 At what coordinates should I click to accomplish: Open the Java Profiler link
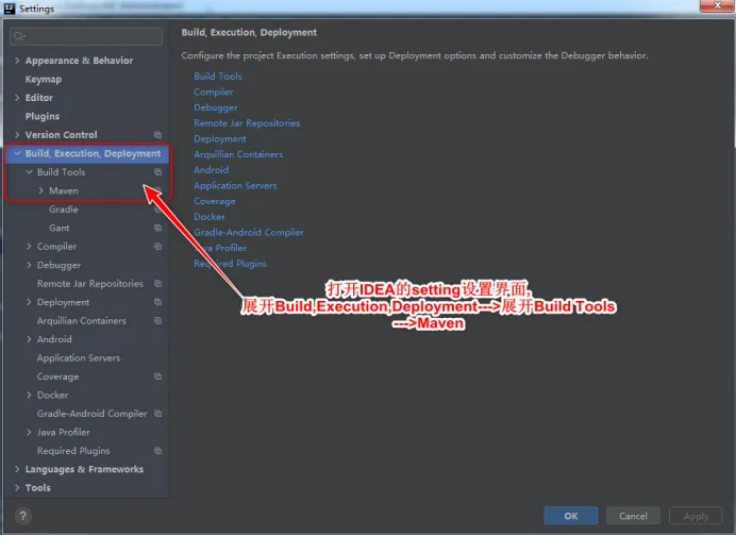click(x=220, y=248)
